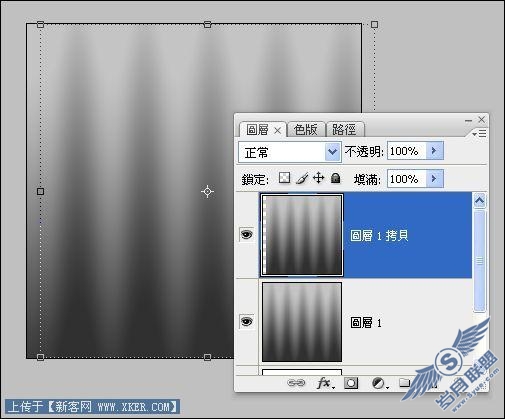Create new adjustment layer half-circle icon
Viewport: 505px width, 419px height.
coord(379,383)
